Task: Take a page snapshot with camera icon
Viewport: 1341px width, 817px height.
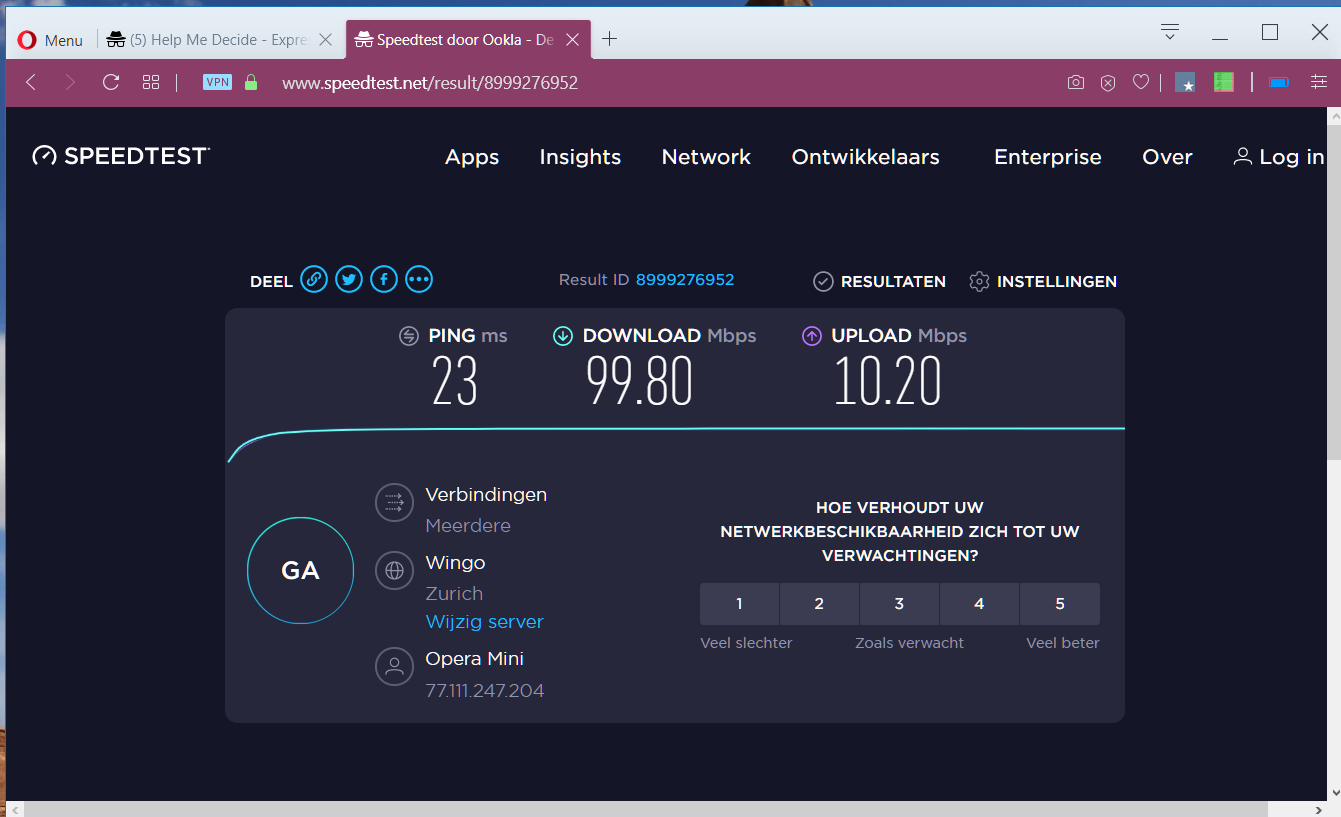Action: pos(1075,82)
